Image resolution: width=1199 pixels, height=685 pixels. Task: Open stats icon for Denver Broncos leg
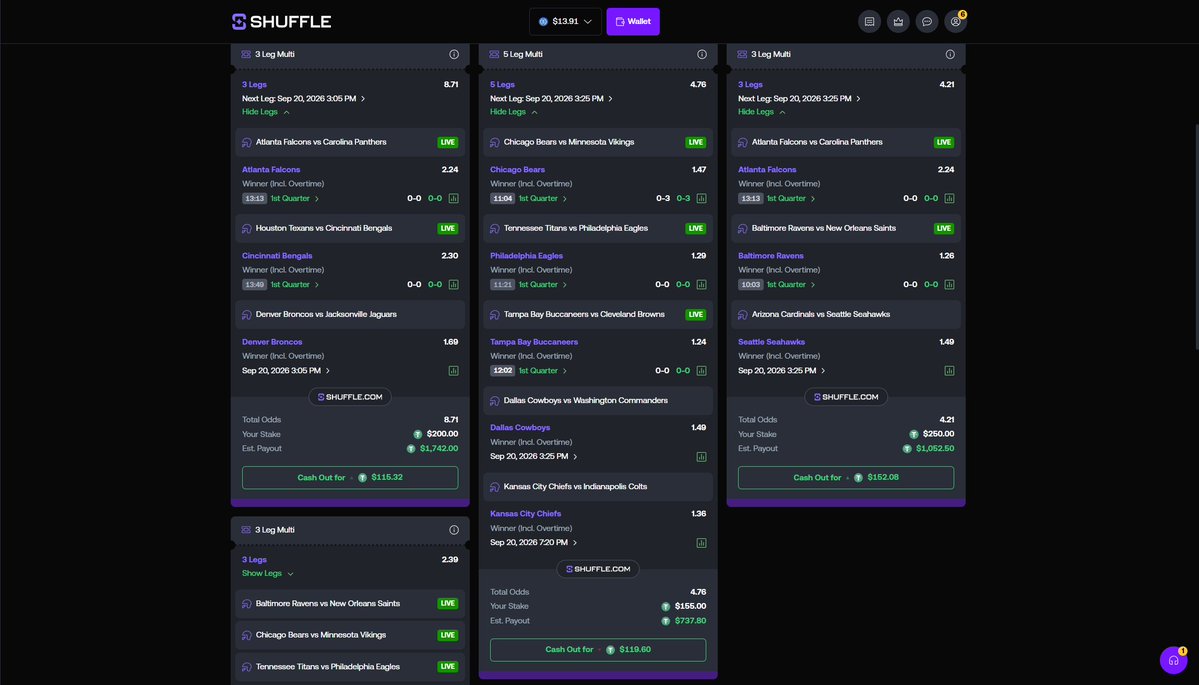coord(453,371)
